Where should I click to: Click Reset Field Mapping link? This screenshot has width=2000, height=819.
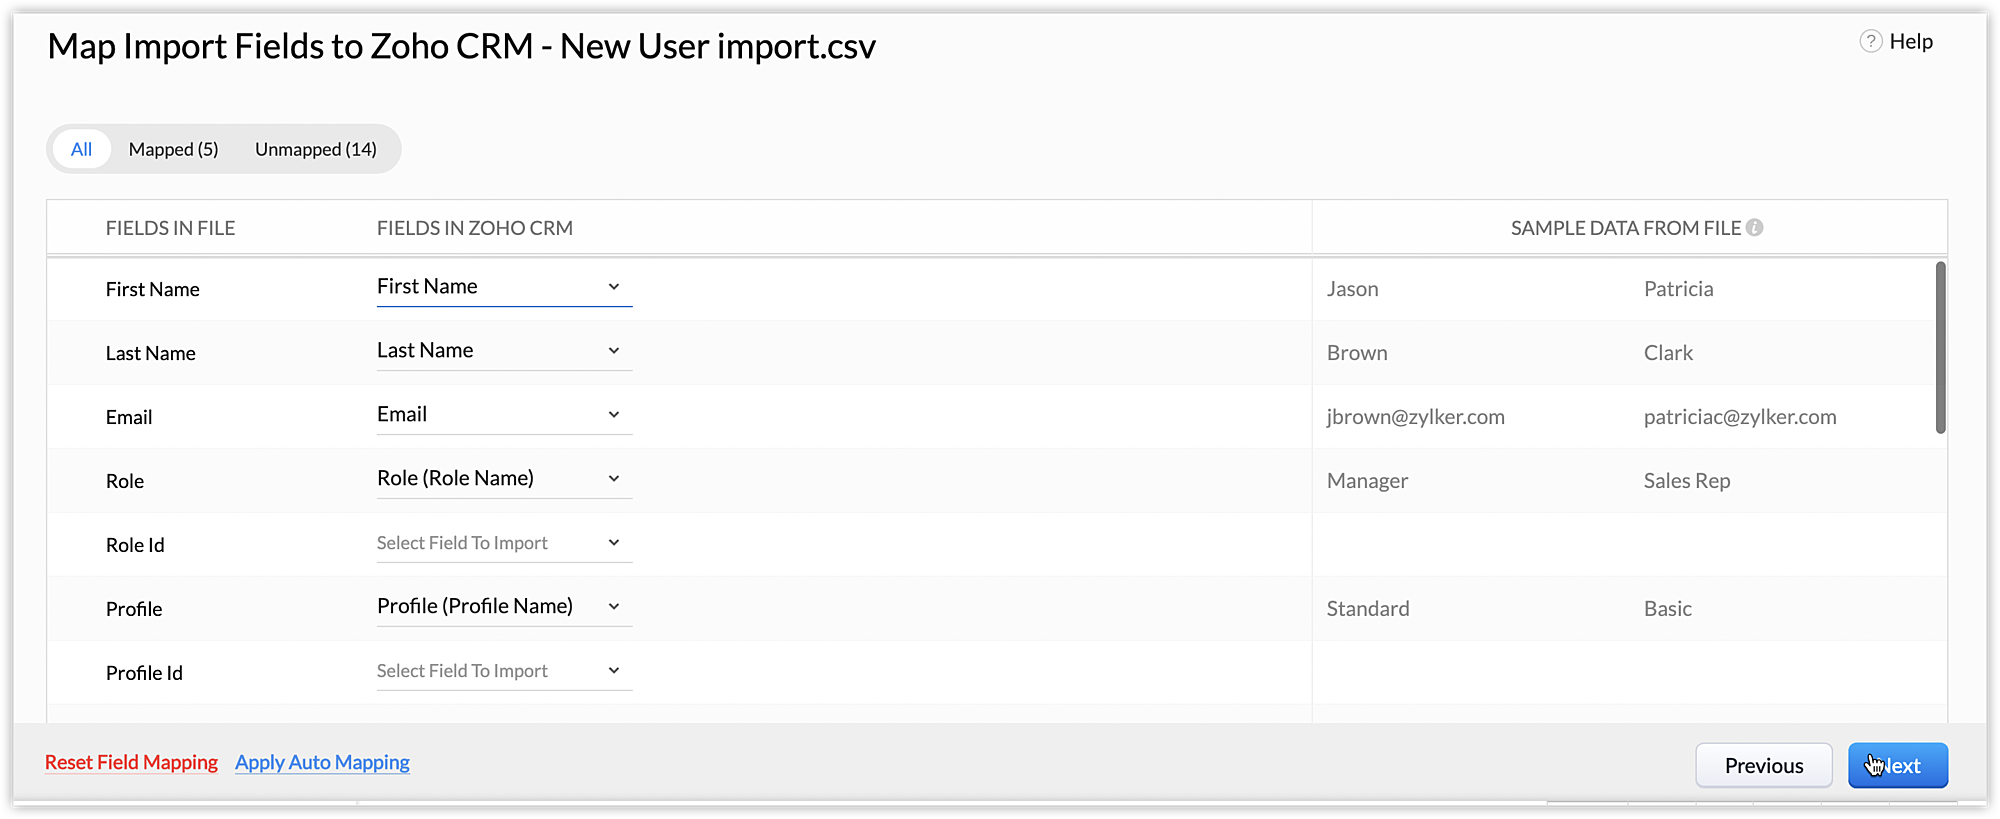(x=131, y=762)
